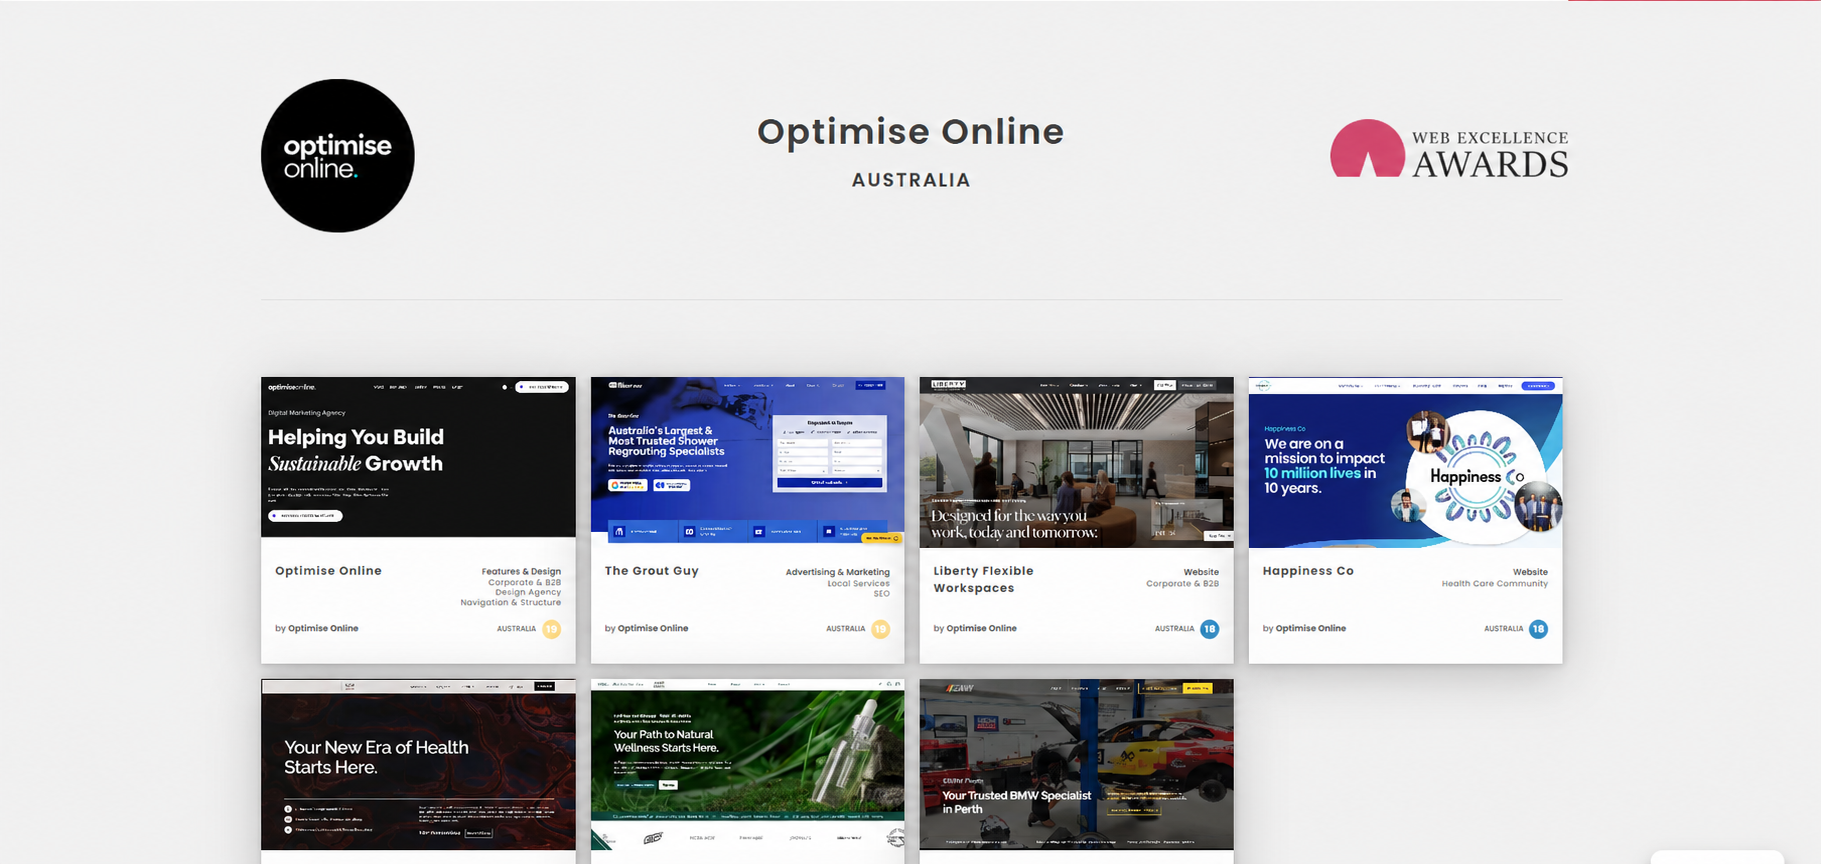The width and height of the screenshot is (1821, 864).
Task: Click 'by Optimise Online' on Liberty Flexible card
Action: coord(975,629)
